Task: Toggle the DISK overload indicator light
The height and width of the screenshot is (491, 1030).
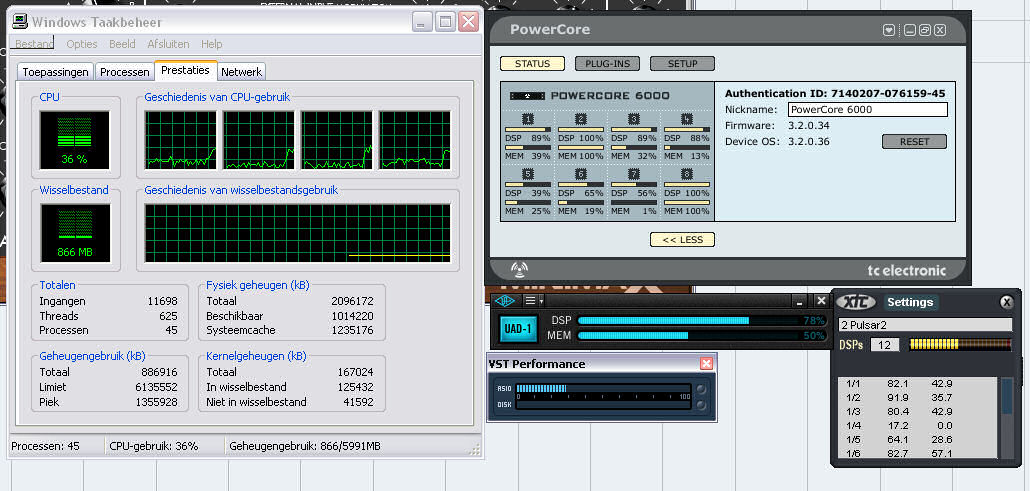Action: [702, 404]
